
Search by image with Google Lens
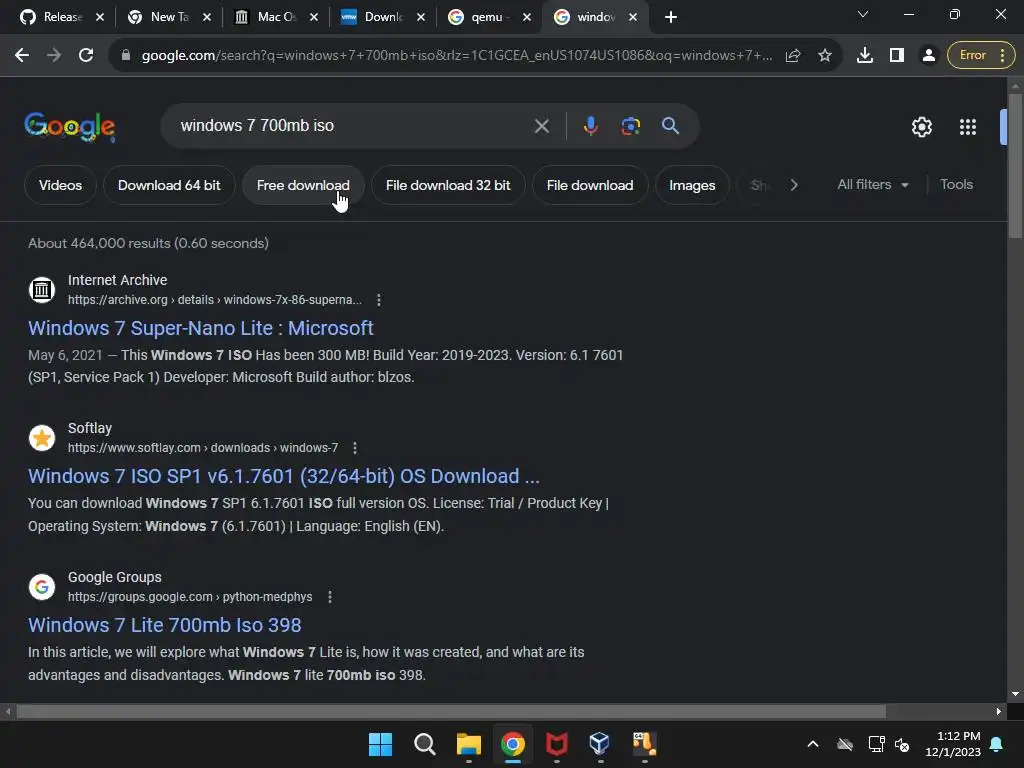631,126
